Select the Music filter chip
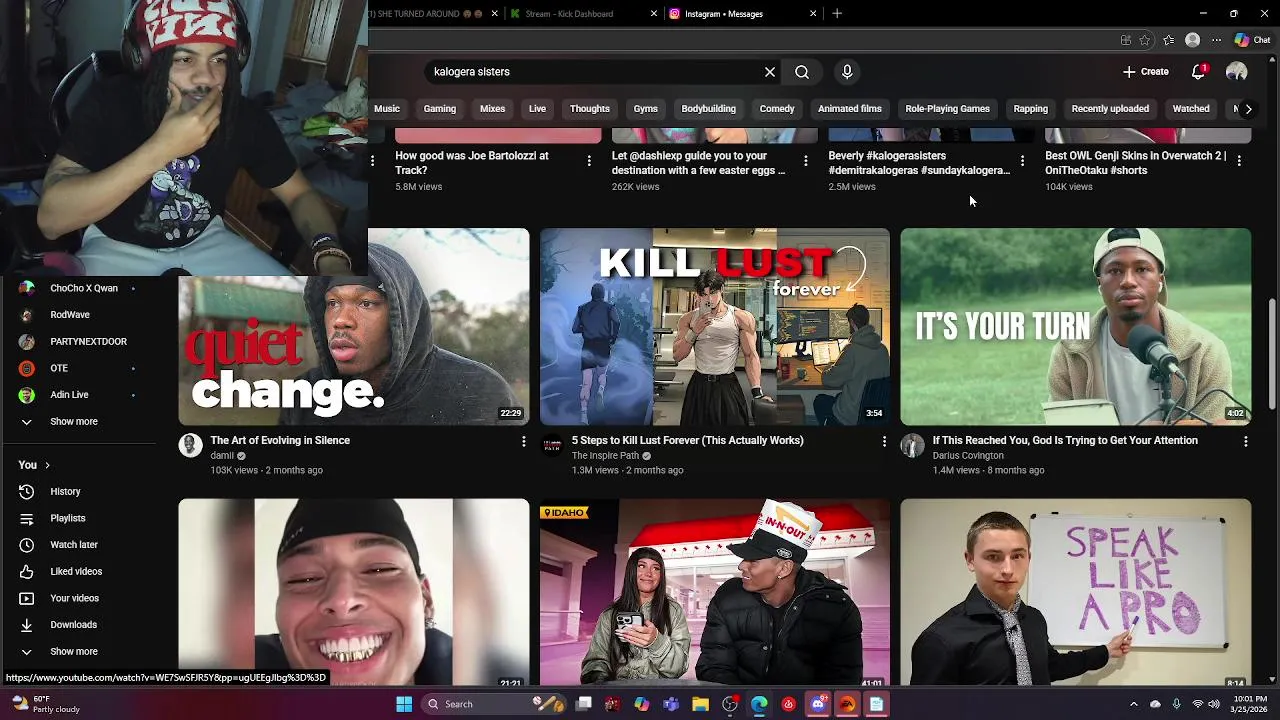 386,109
